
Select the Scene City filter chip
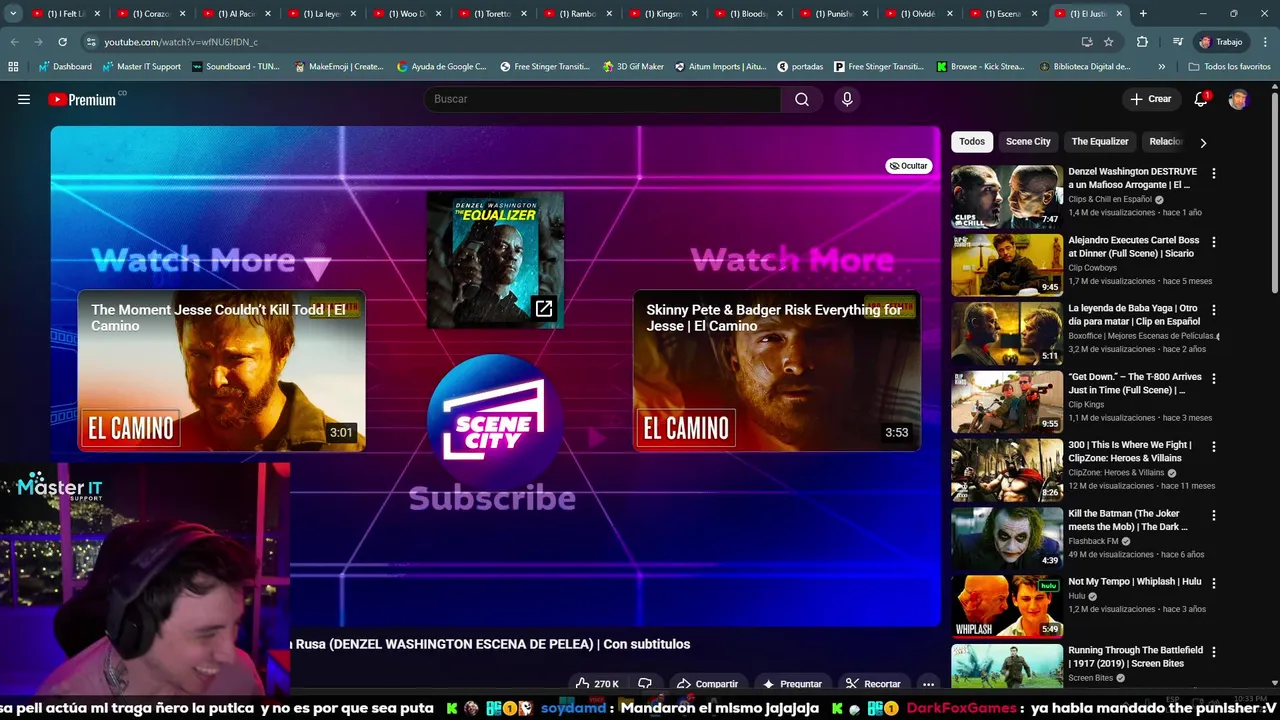[x=1028, y=141]
